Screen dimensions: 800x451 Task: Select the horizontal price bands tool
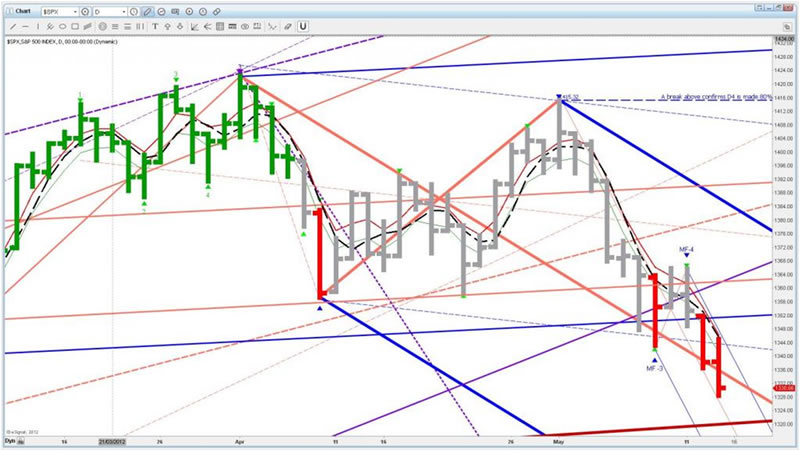click(127, 26)
